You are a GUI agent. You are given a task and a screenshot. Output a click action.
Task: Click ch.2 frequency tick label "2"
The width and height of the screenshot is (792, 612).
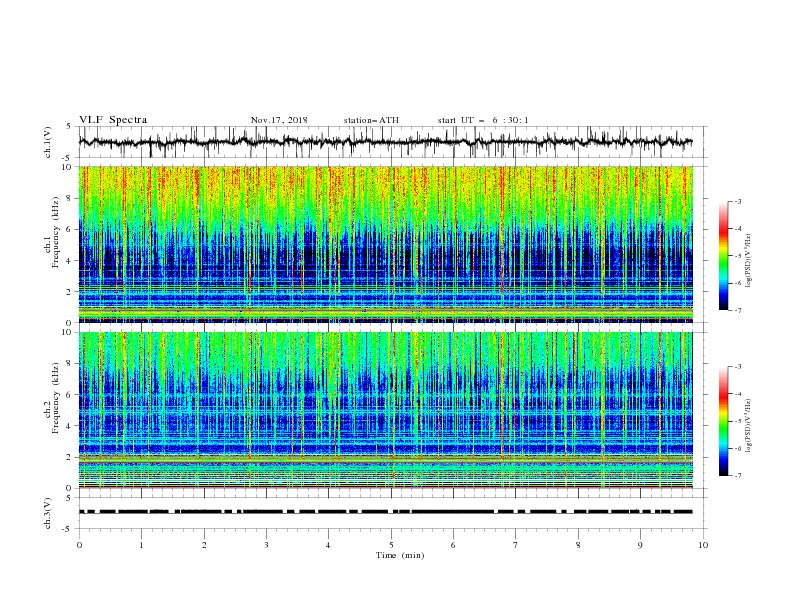[70, 457]
